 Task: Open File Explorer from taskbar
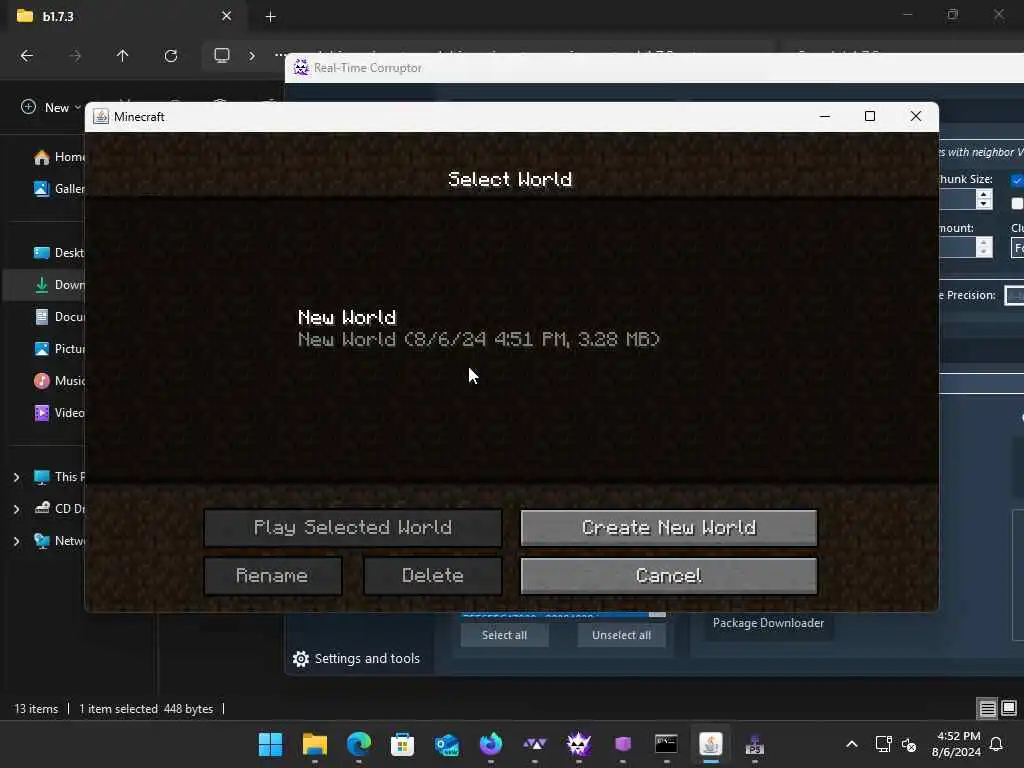click(x=315, y=744)
